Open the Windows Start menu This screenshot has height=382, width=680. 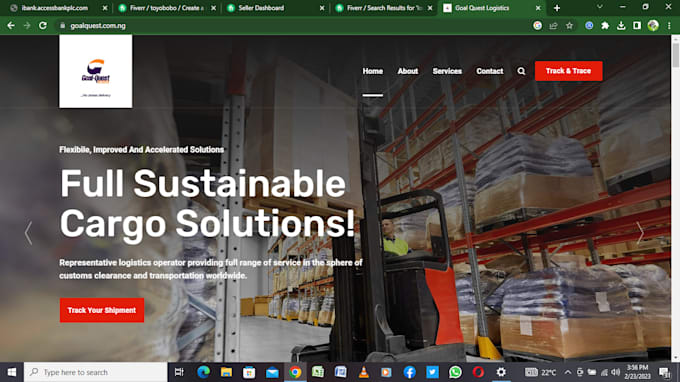click(x=12, y=372)
